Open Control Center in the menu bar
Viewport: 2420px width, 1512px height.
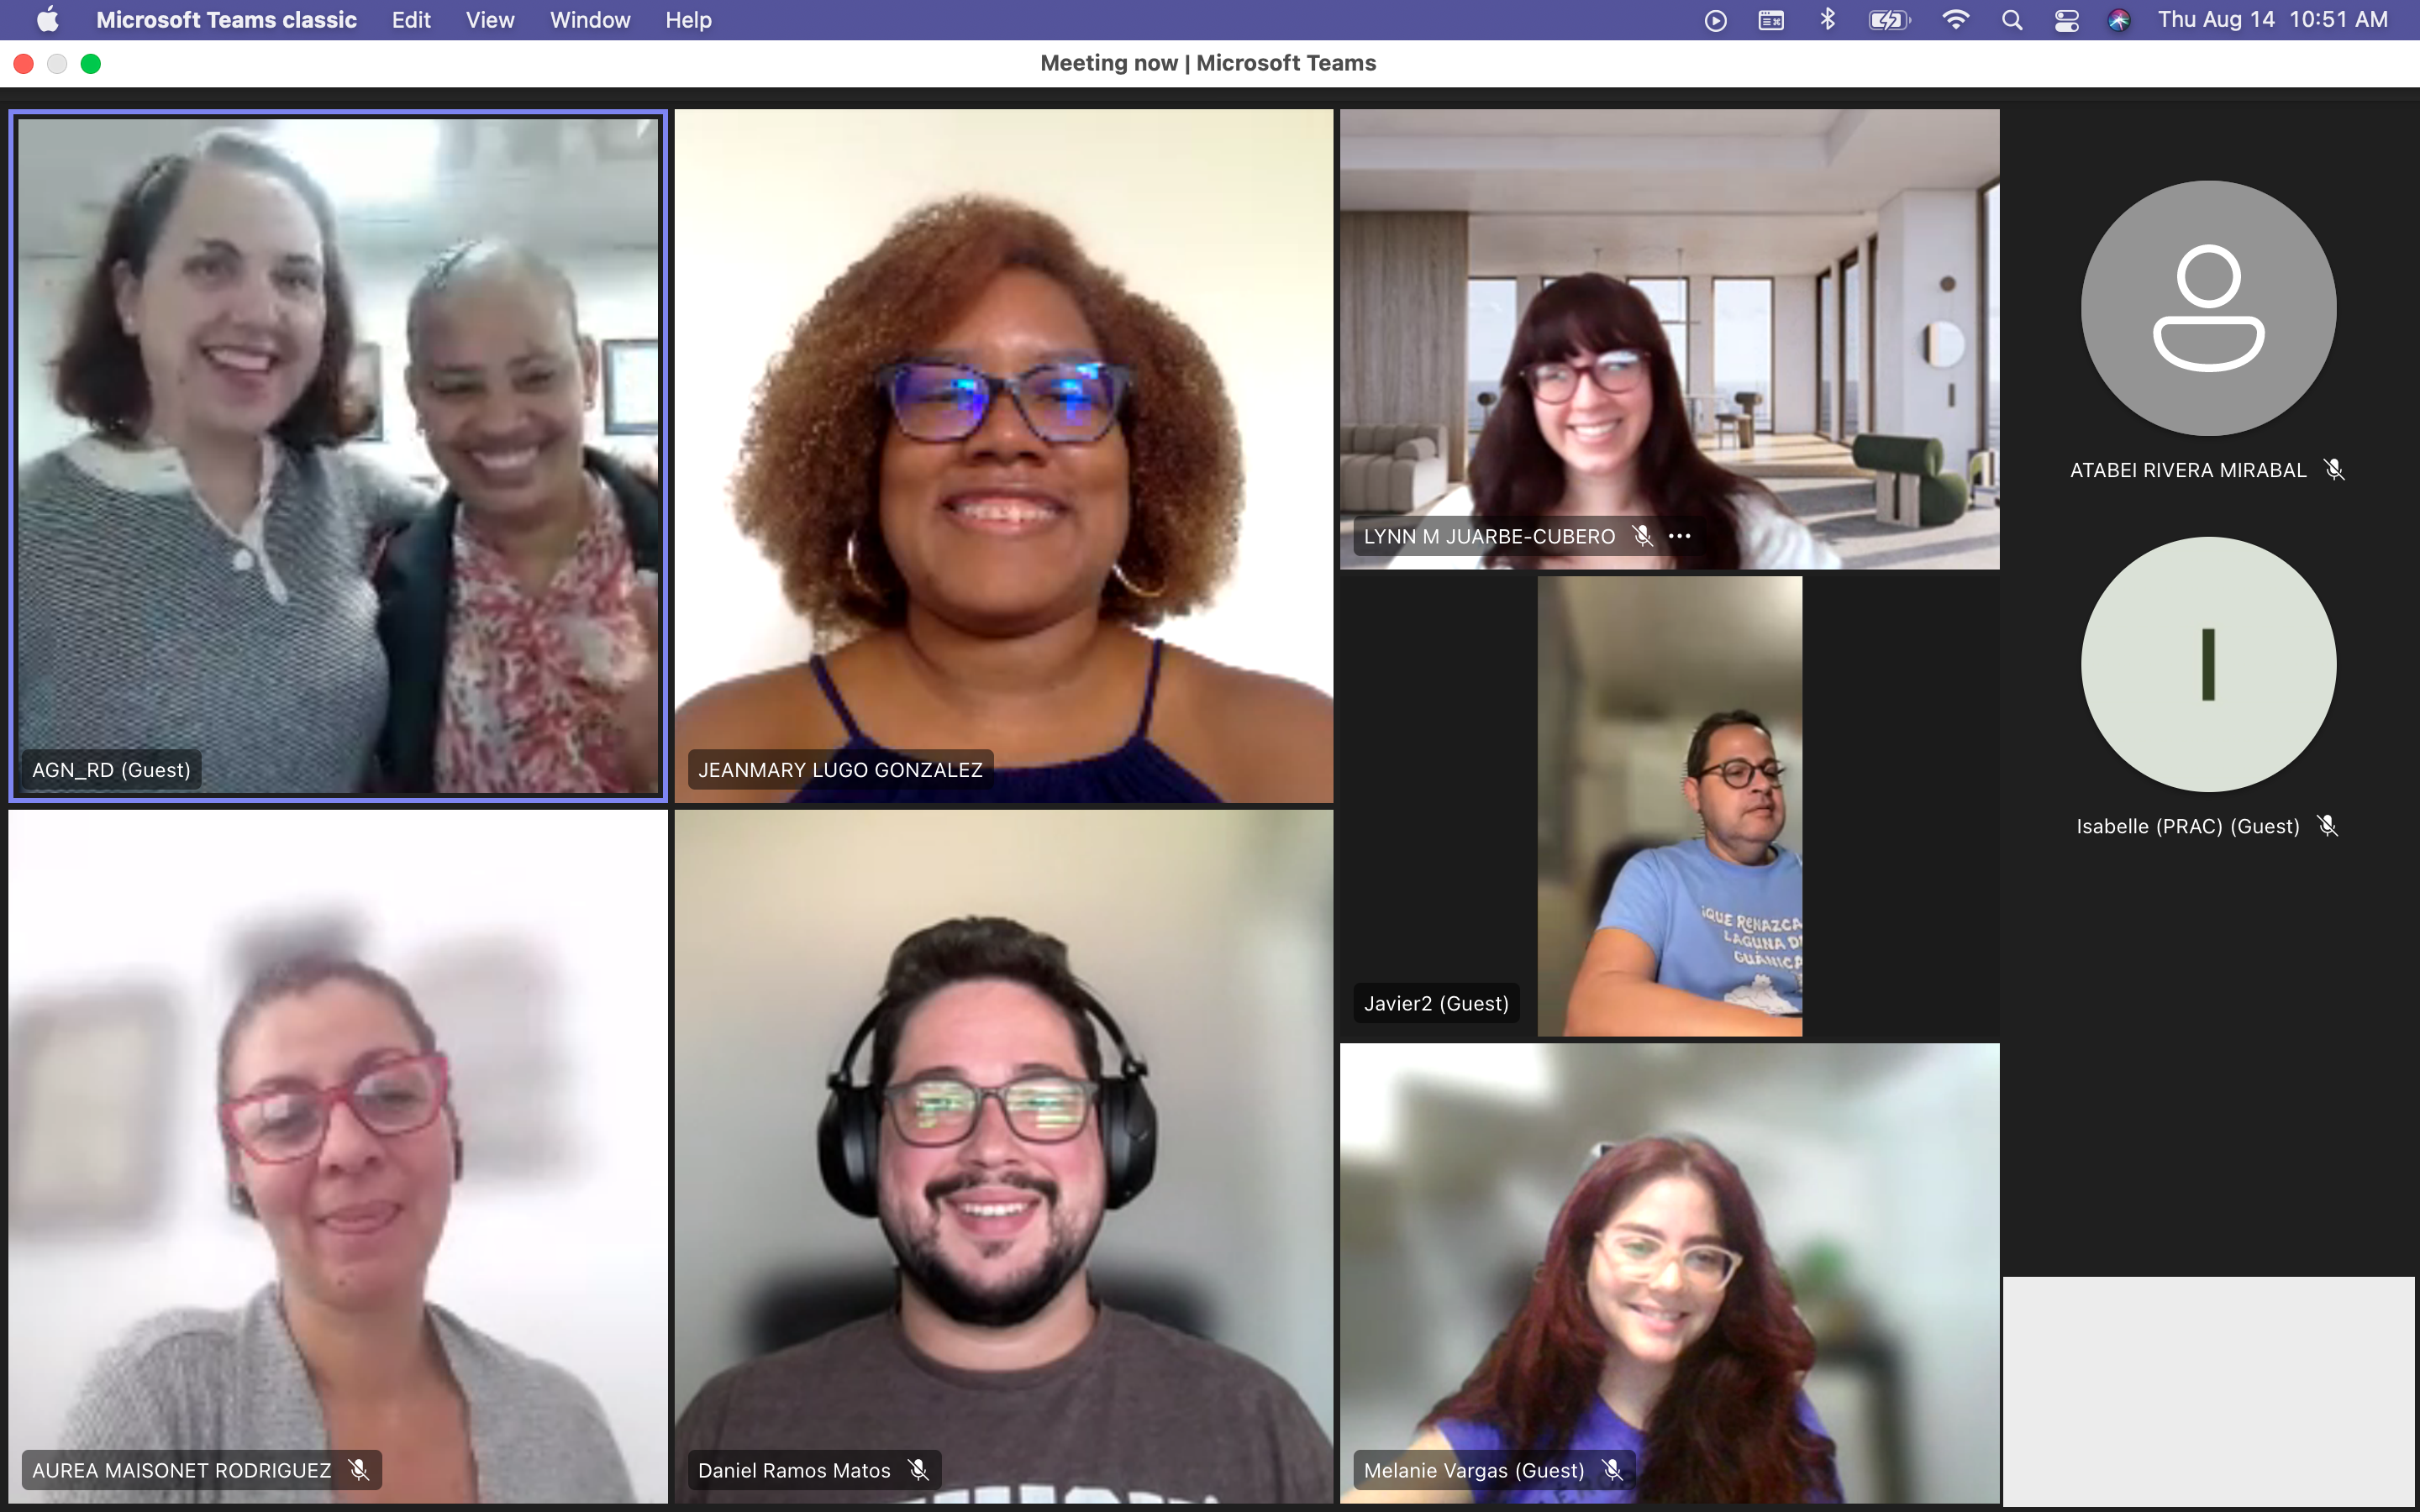[2066, 20]
